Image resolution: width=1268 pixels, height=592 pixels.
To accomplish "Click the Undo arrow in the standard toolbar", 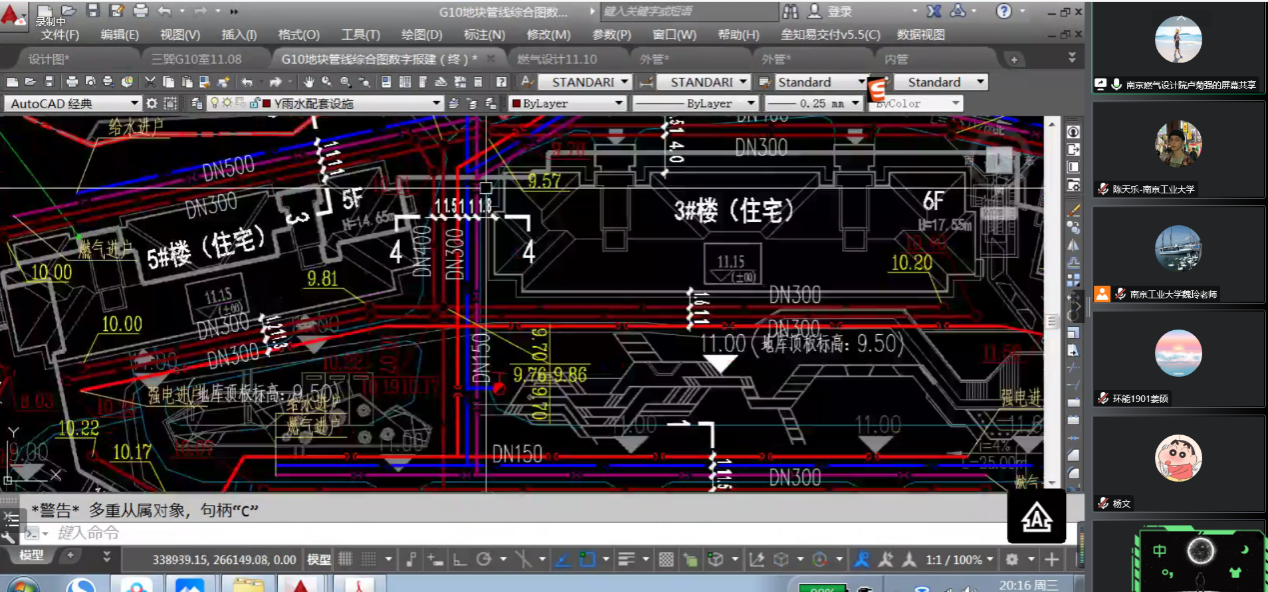I will 246,82.
